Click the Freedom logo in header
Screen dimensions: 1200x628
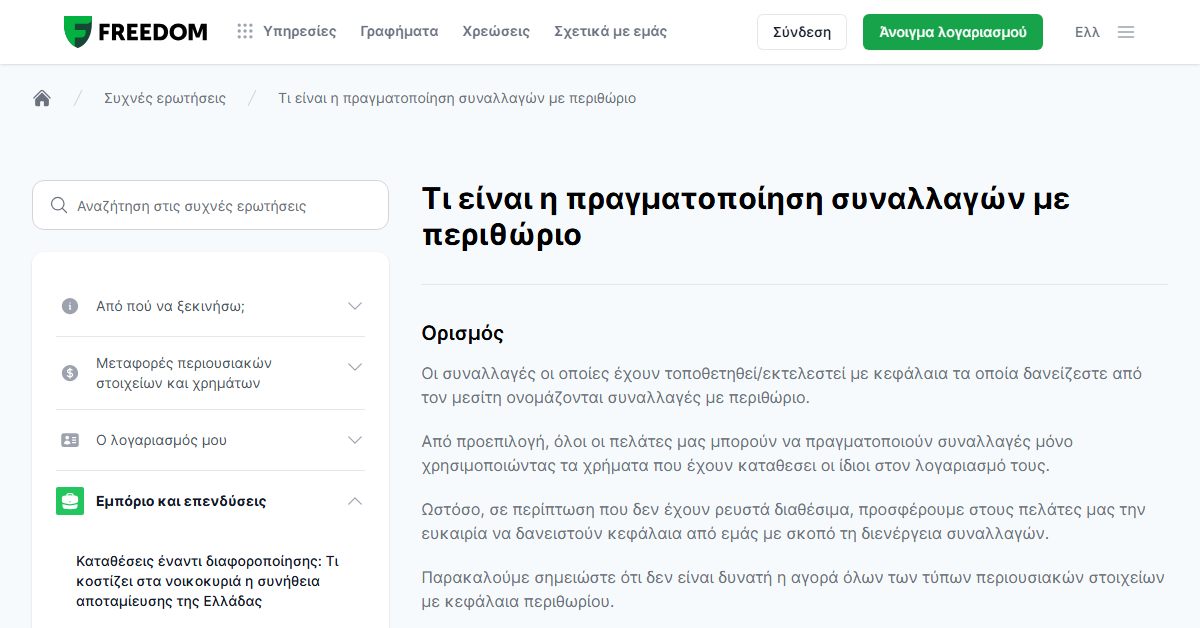tap(135, 32)
